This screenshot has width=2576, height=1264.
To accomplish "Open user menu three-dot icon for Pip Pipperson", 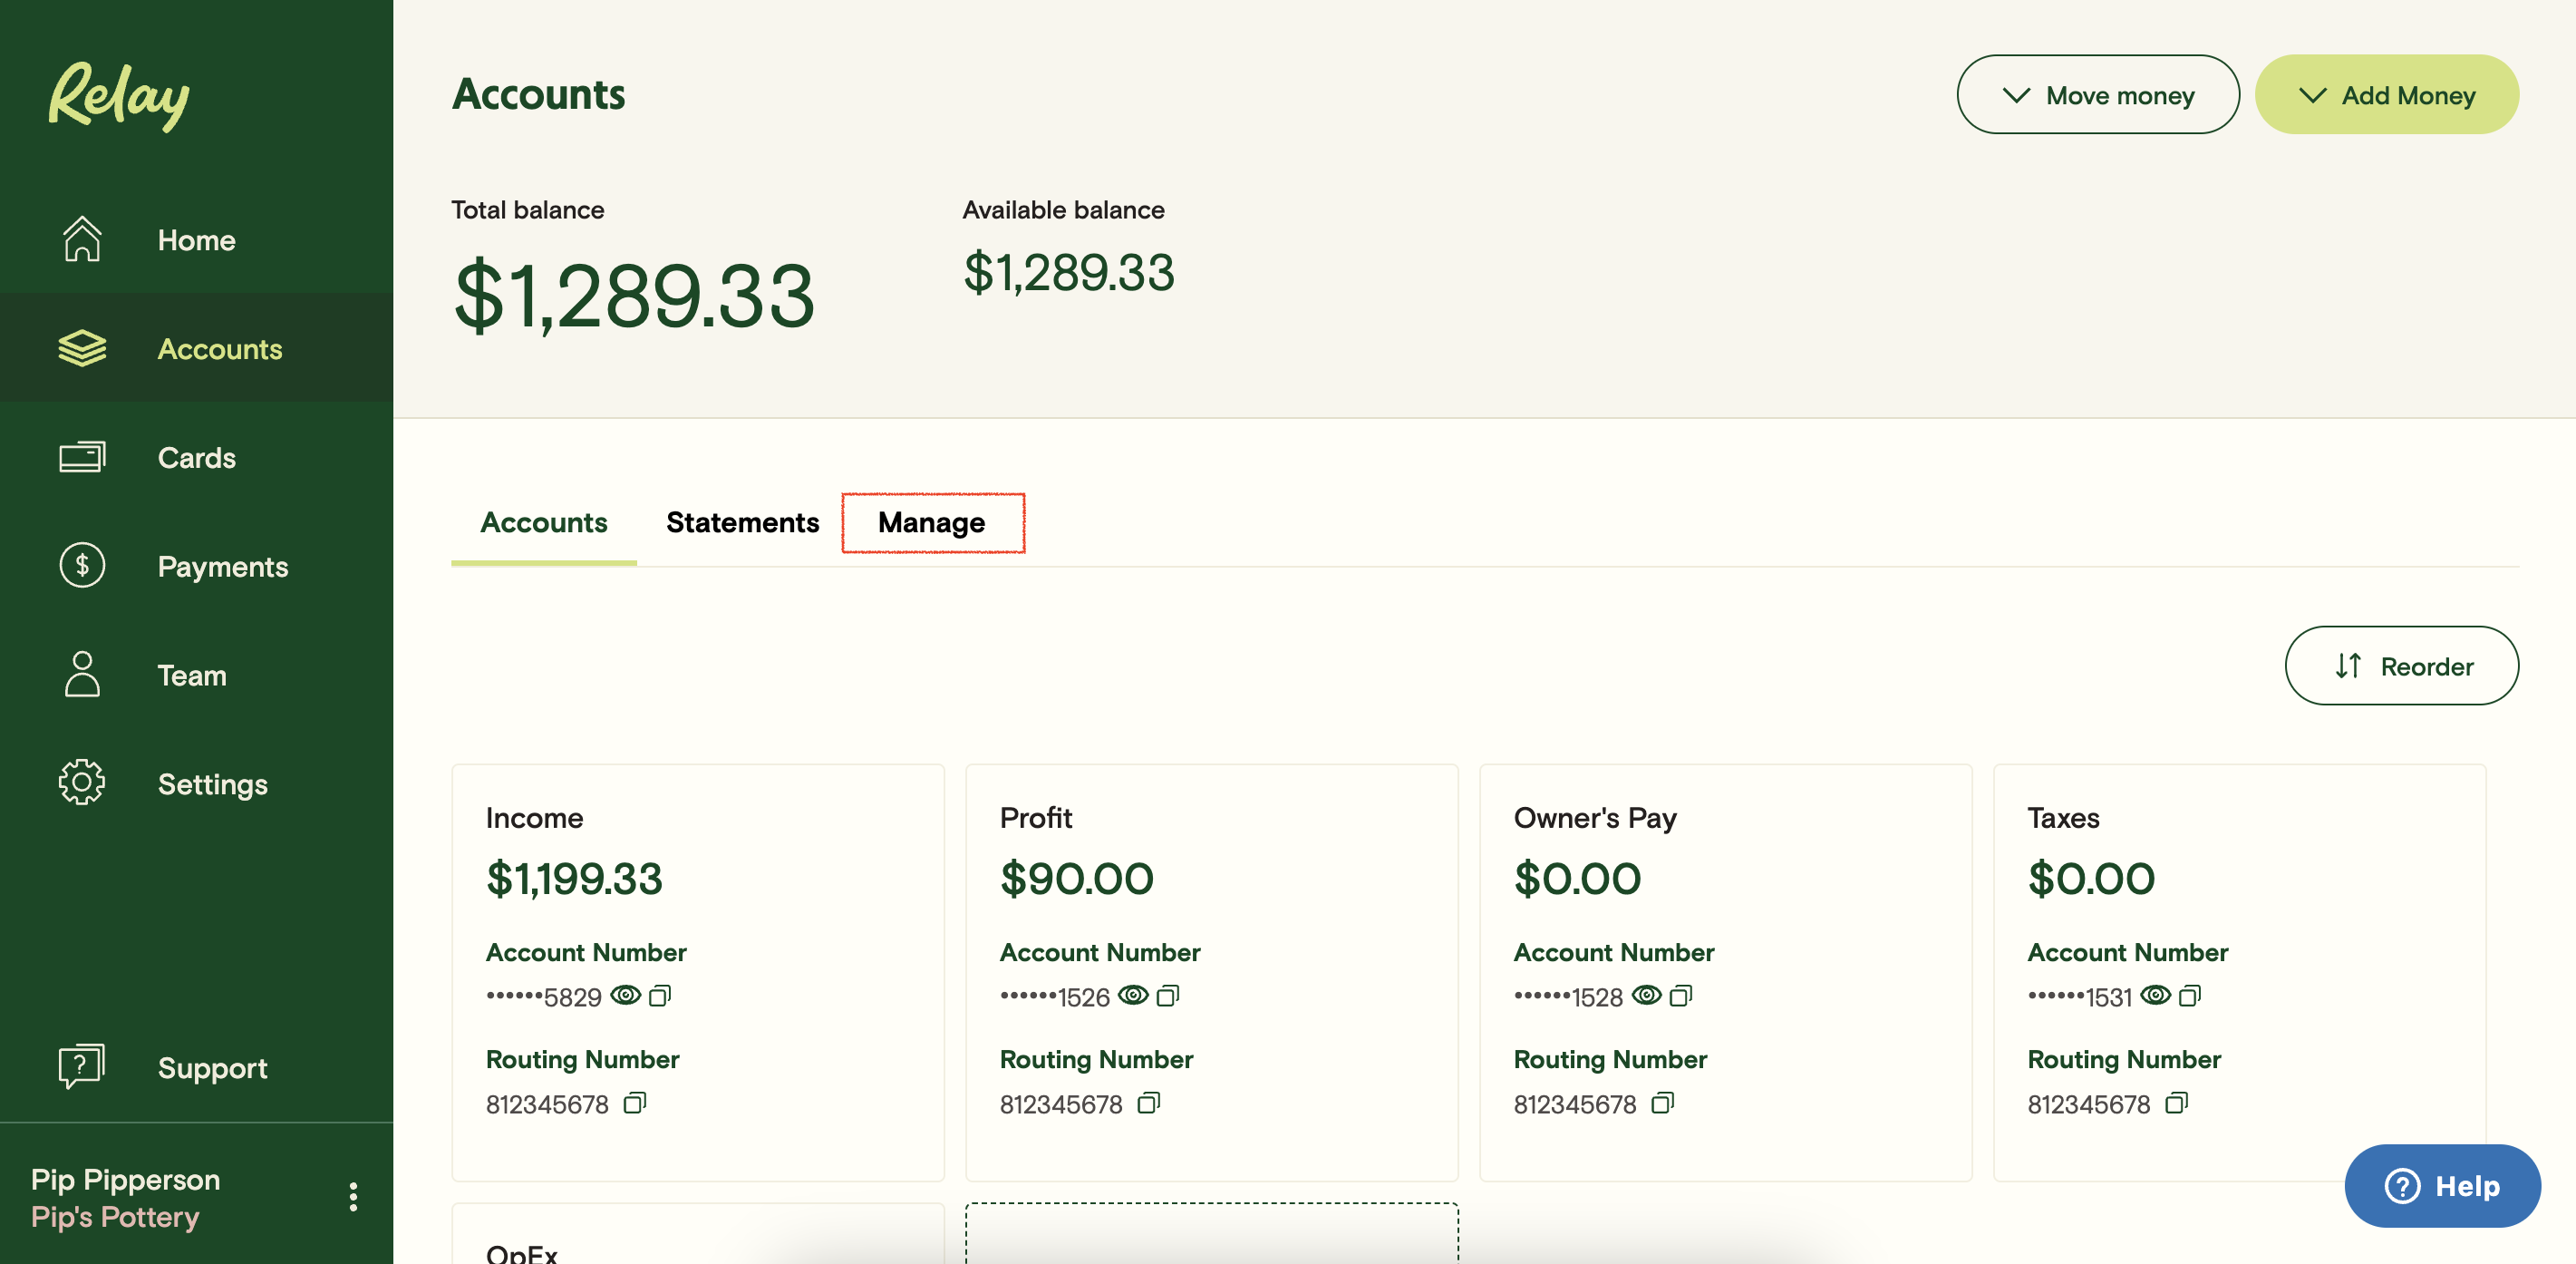I will point(353,1197).
